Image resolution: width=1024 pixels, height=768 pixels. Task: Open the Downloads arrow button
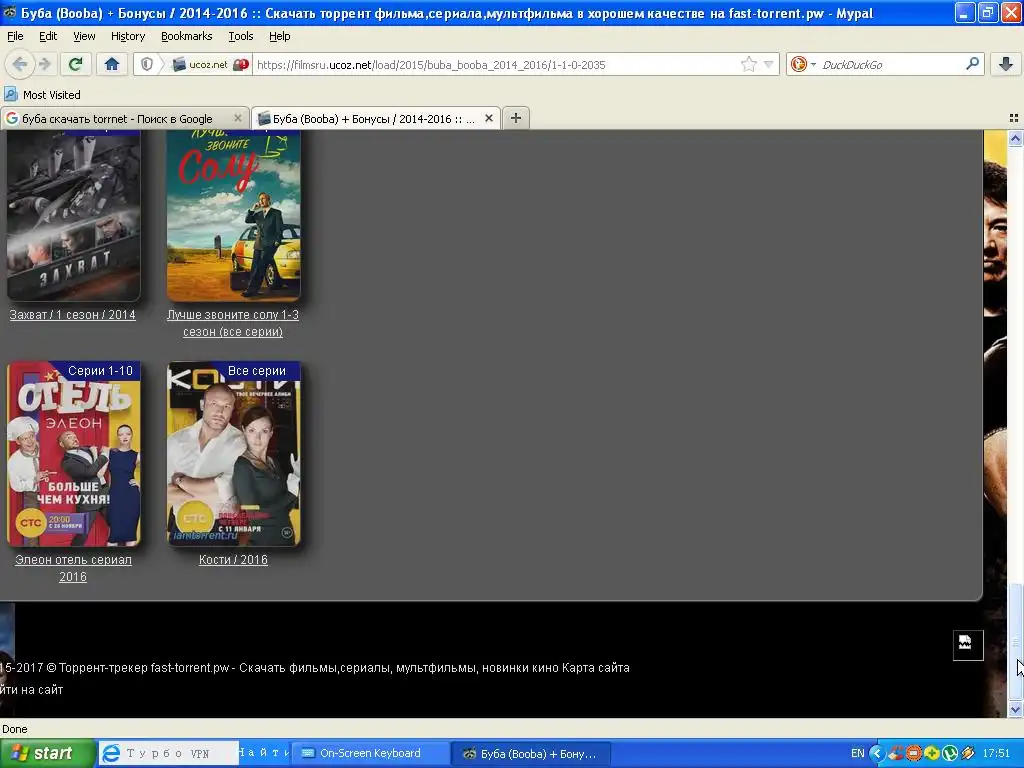1006,64
